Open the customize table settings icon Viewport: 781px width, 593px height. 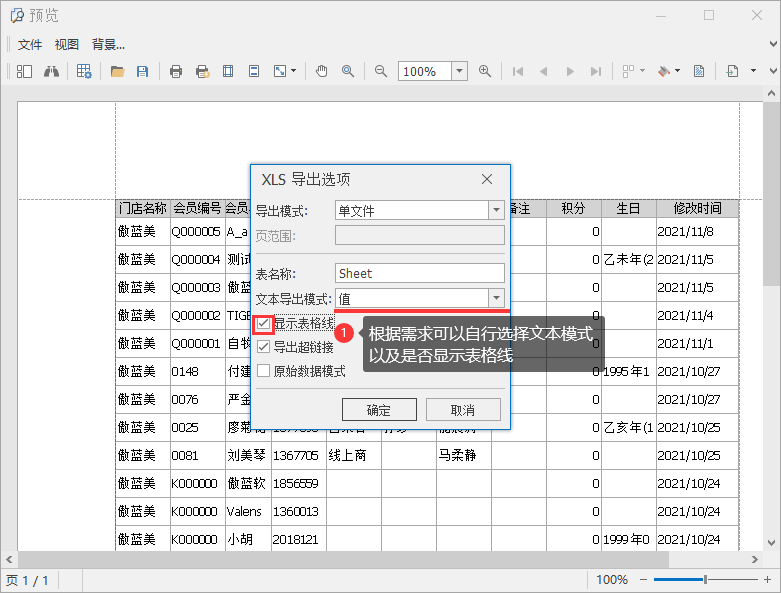[x=84, y=71]
